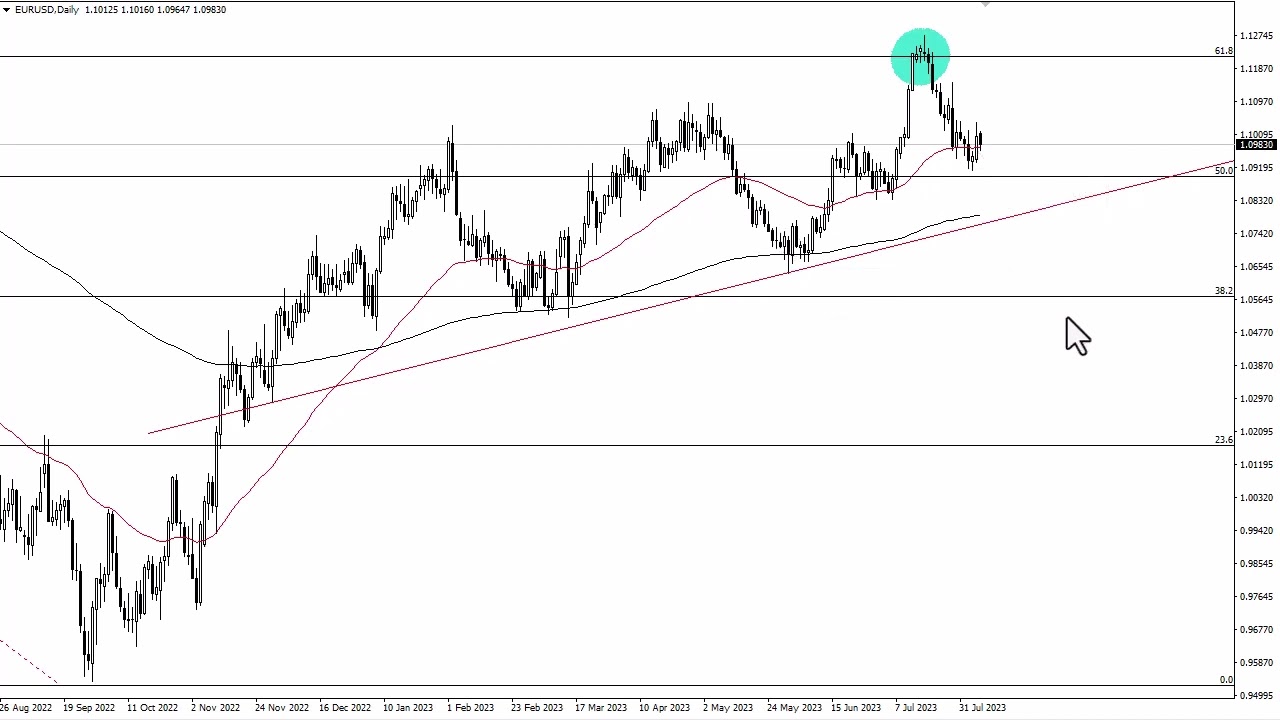Image resolution: width=1280 pixels, height=720 pixels.
Task: Click the 0.94995 price axis label
Action: point(1257,696)
